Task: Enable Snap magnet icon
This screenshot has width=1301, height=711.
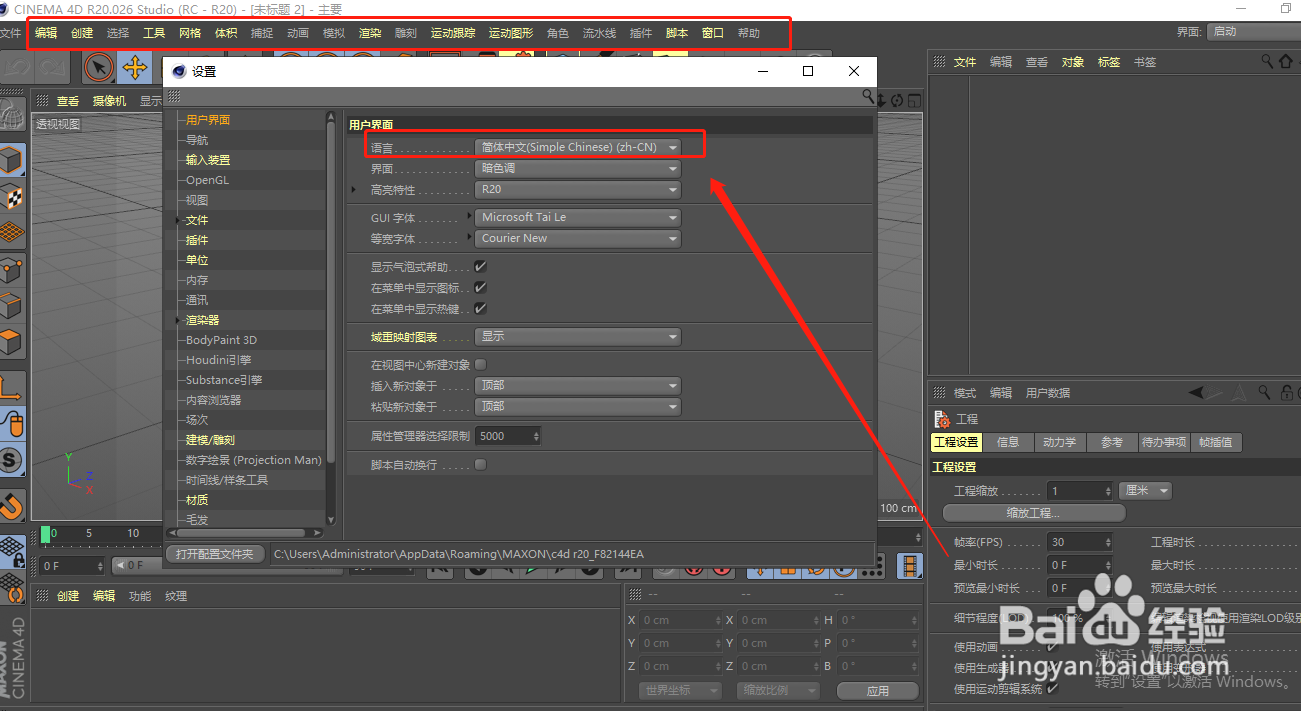Action: pyautogui.click(x=11, y=506)
